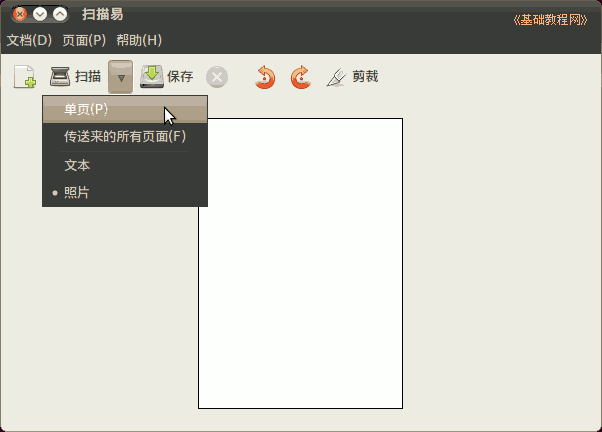Select 单页(P) from the dropdown
This screenshot has height=432, width=602.
pos(125,110)
